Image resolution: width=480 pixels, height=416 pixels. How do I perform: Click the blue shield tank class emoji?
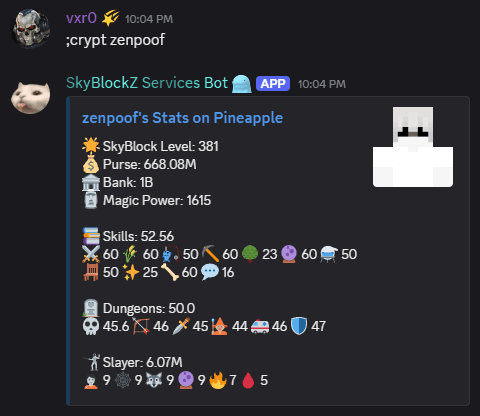click(x=299, y=326)
